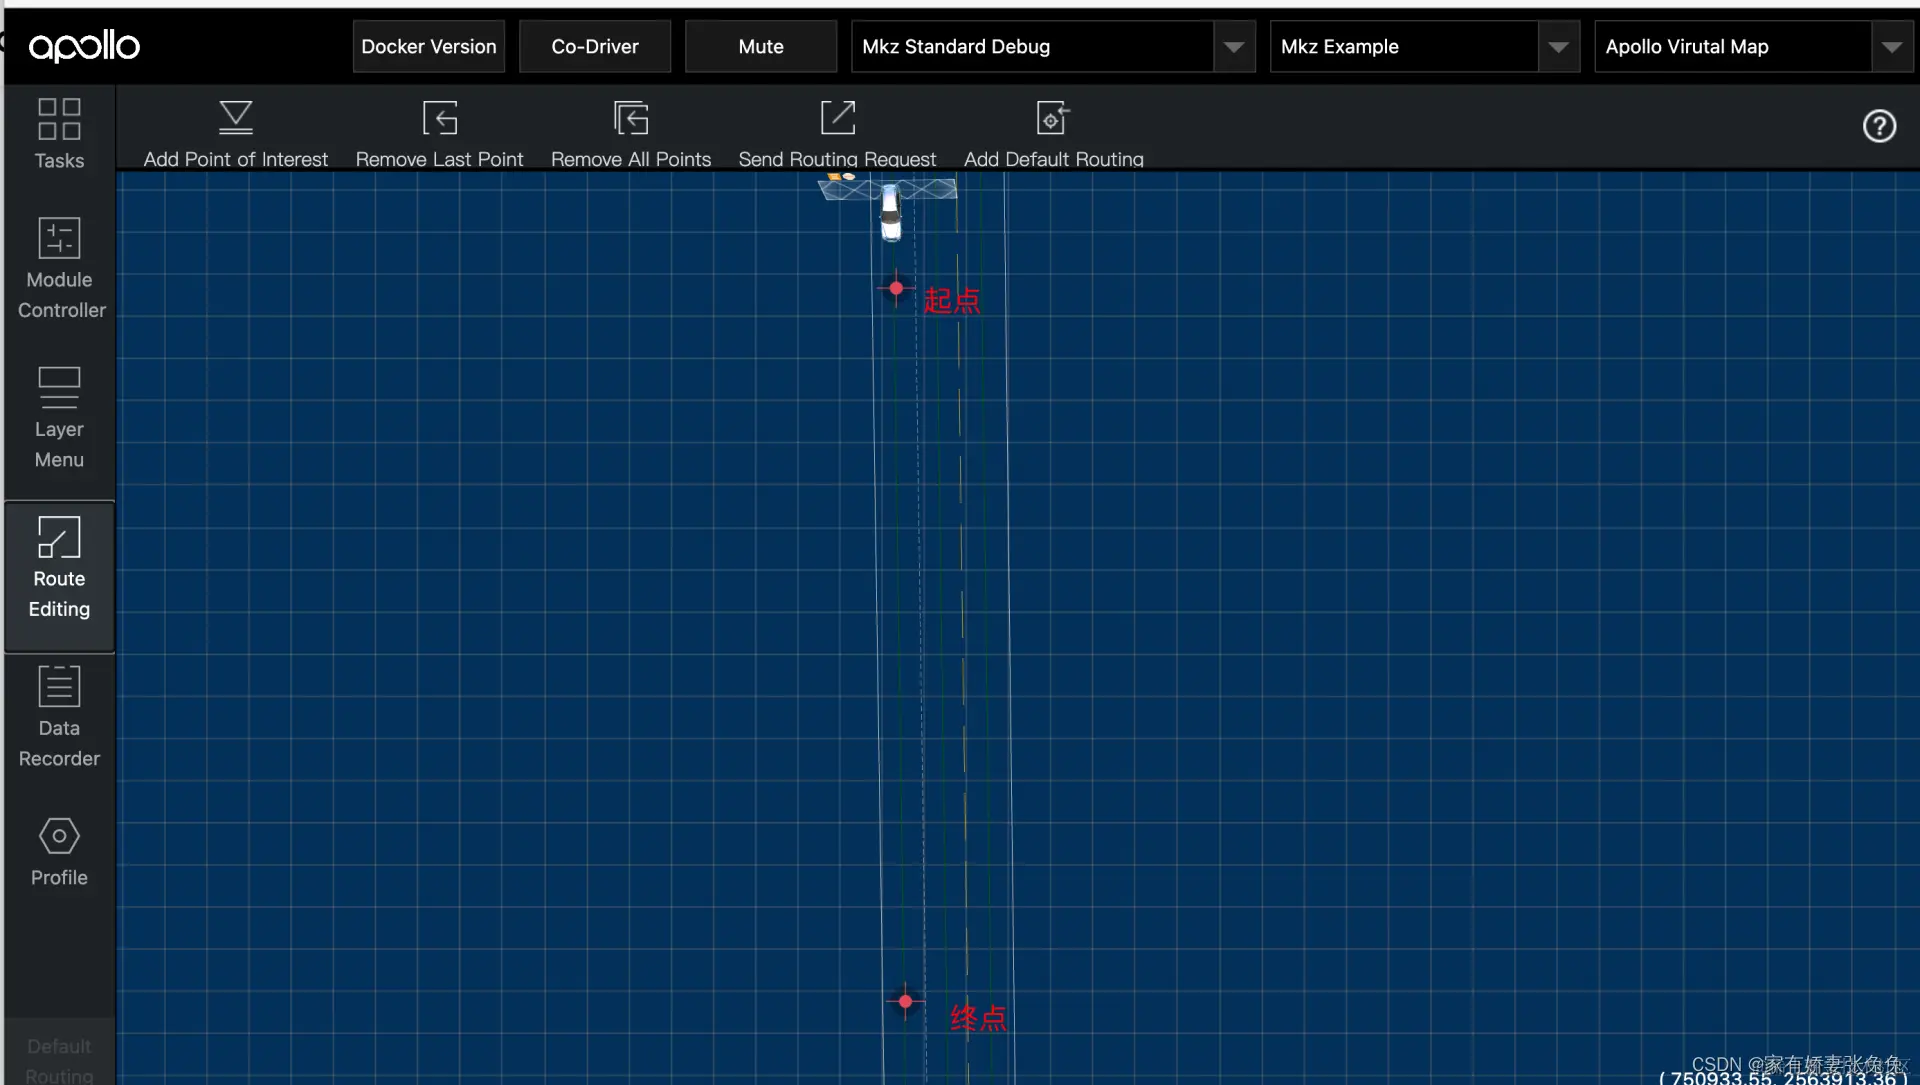Toggle the Mute button
This screenshot has width=1920, height=1085.
pyautogui.click(x=760, y=47)
